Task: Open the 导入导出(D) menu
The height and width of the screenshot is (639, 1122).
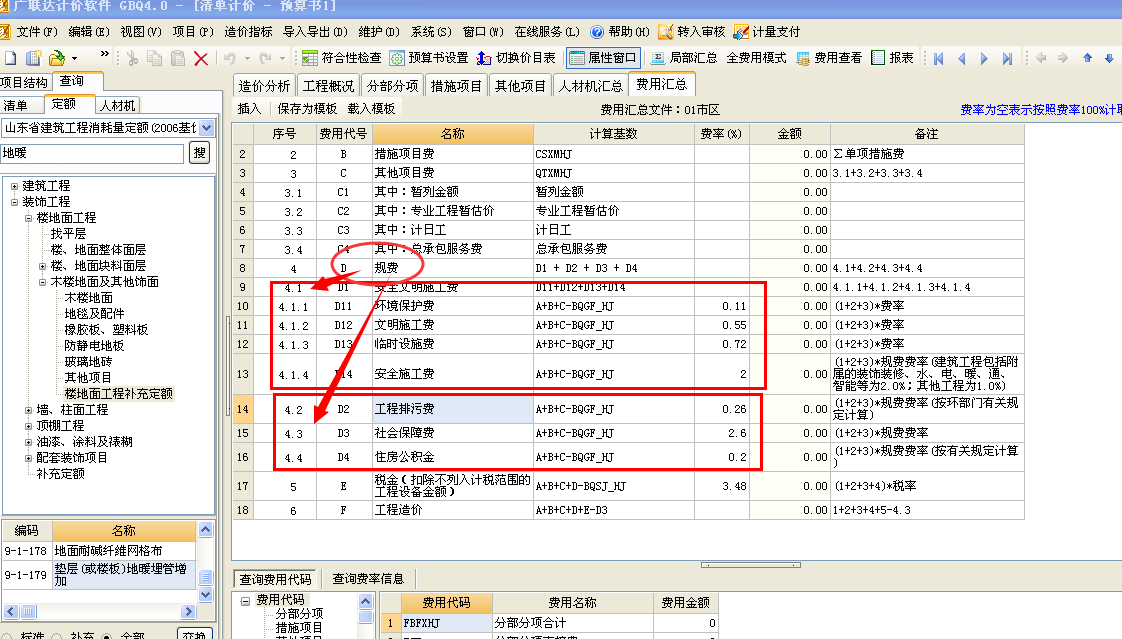Action: tap(315, 31)
